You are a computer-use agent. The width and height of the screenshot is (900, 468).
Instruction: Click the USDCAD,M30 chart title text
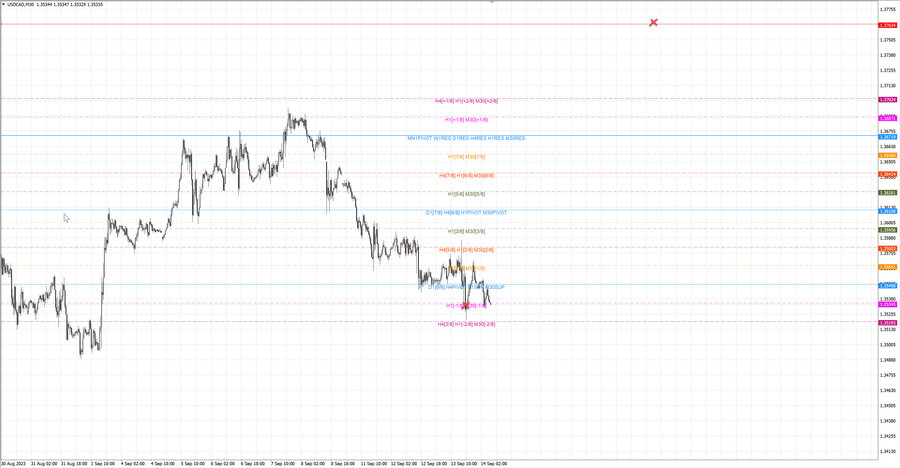pos(20,4)
